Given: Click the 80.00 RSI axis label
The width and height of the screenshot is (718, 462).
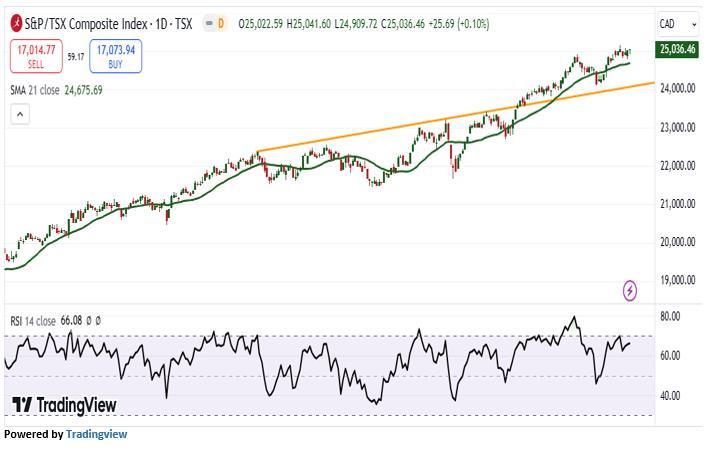Looking at the screenshot, I should pyautogui.click(x=670, y=316).
